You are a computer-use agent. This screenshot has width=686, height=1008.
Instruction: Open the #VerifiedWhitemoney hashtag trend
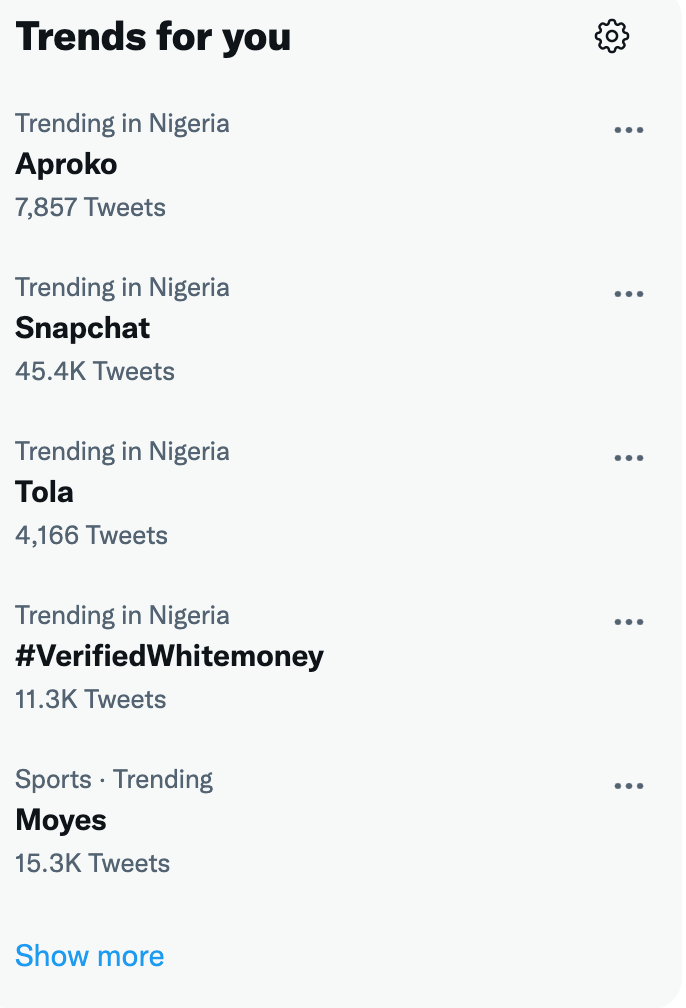click(170, 656)
